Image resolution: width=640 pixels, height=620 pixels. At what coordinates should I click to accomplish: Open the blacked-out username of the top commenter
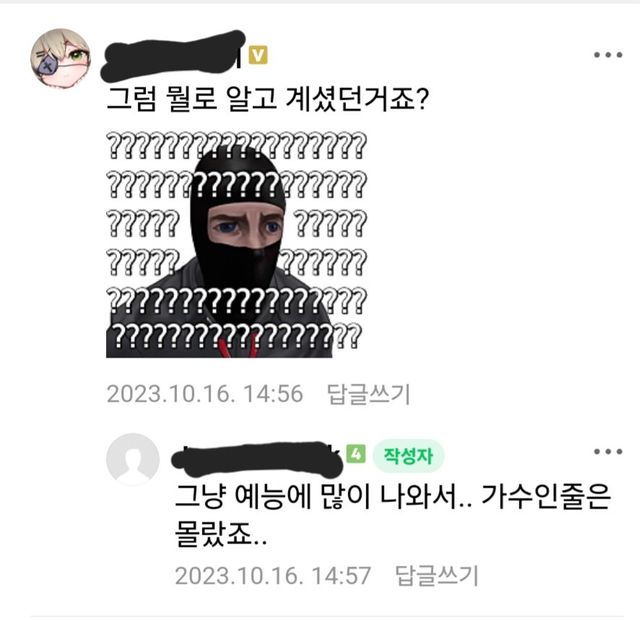tap(173, 56)
